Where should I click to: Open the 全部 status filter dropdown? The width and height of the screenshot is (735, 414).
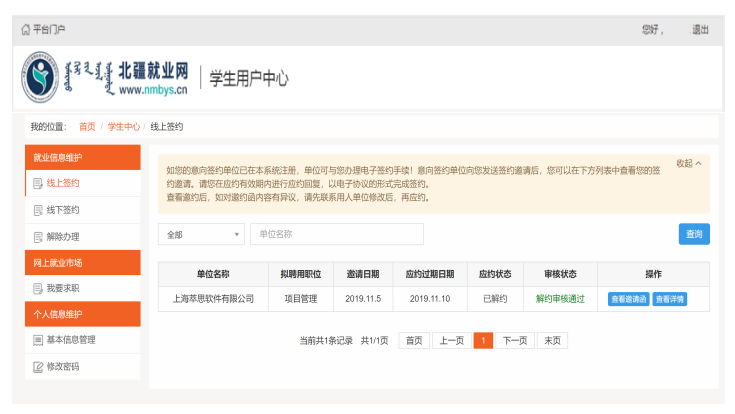(200, 234)
